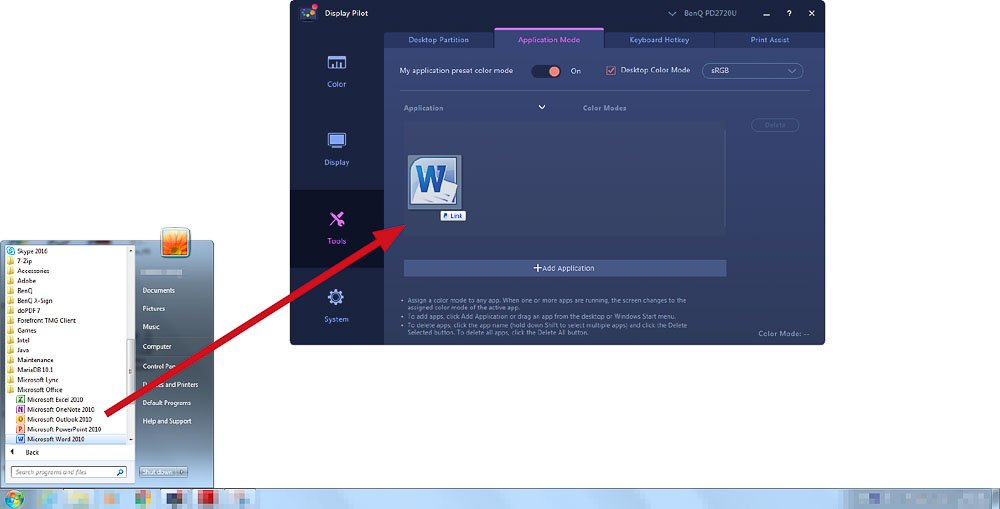Open Default Programs entry
Screen dimensions: 1000x509
coord(166,403)
